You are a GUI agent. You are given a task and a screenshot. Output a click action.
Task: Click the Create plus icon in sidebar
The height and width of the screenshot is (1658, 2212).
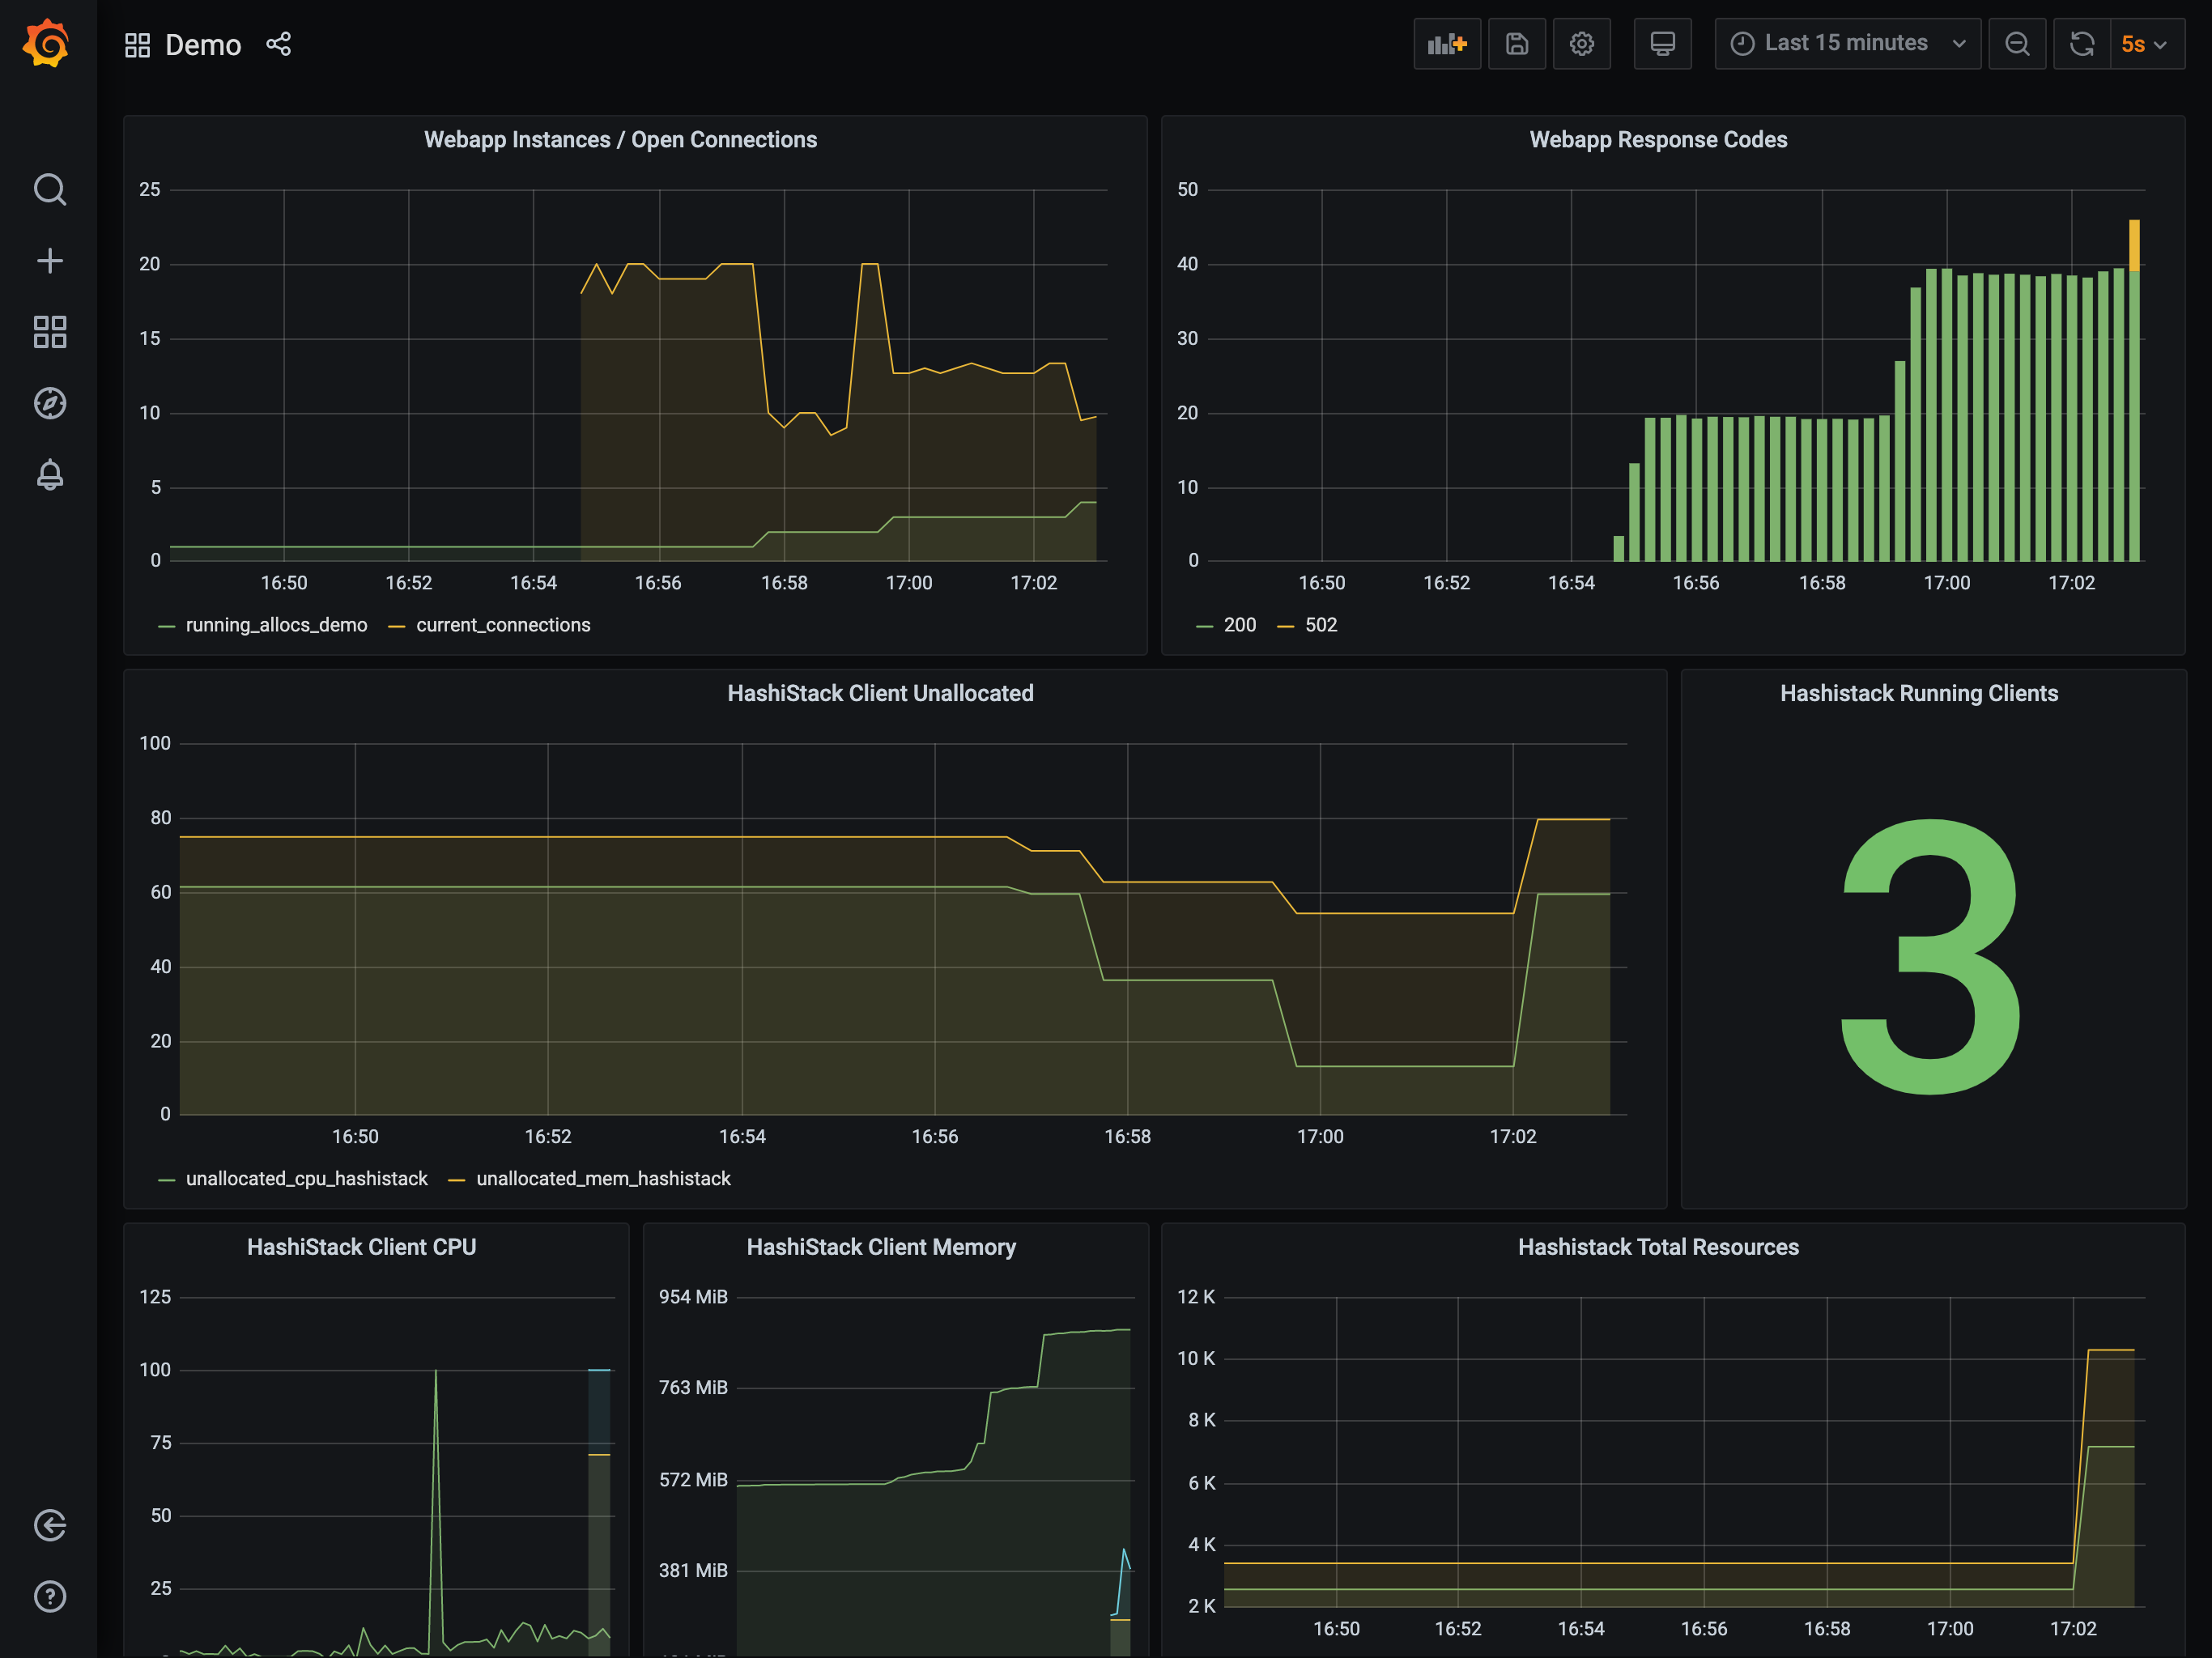(50, 261)
